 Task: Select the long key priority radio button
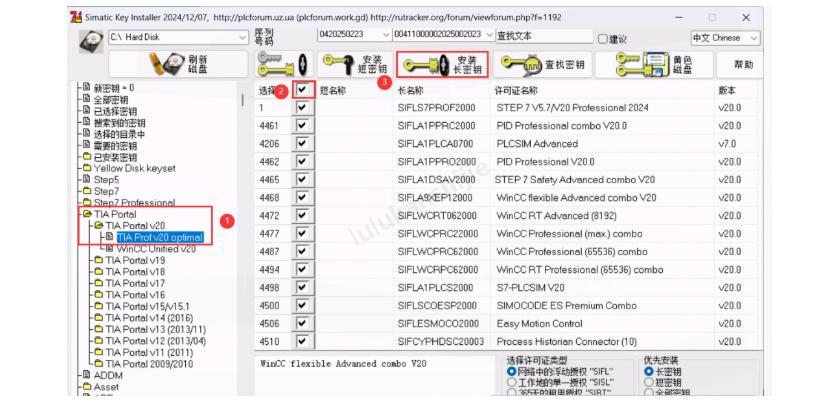649,371
